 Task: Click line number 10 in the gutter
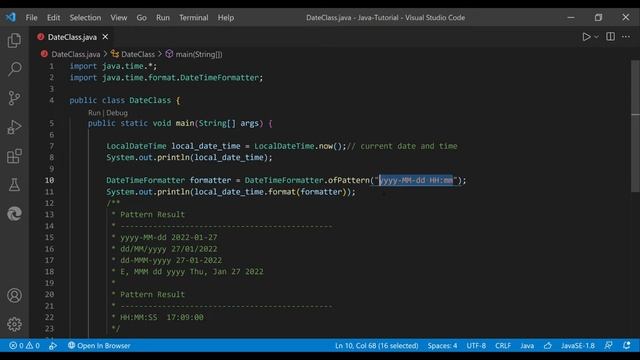click(x=49, y=180)
